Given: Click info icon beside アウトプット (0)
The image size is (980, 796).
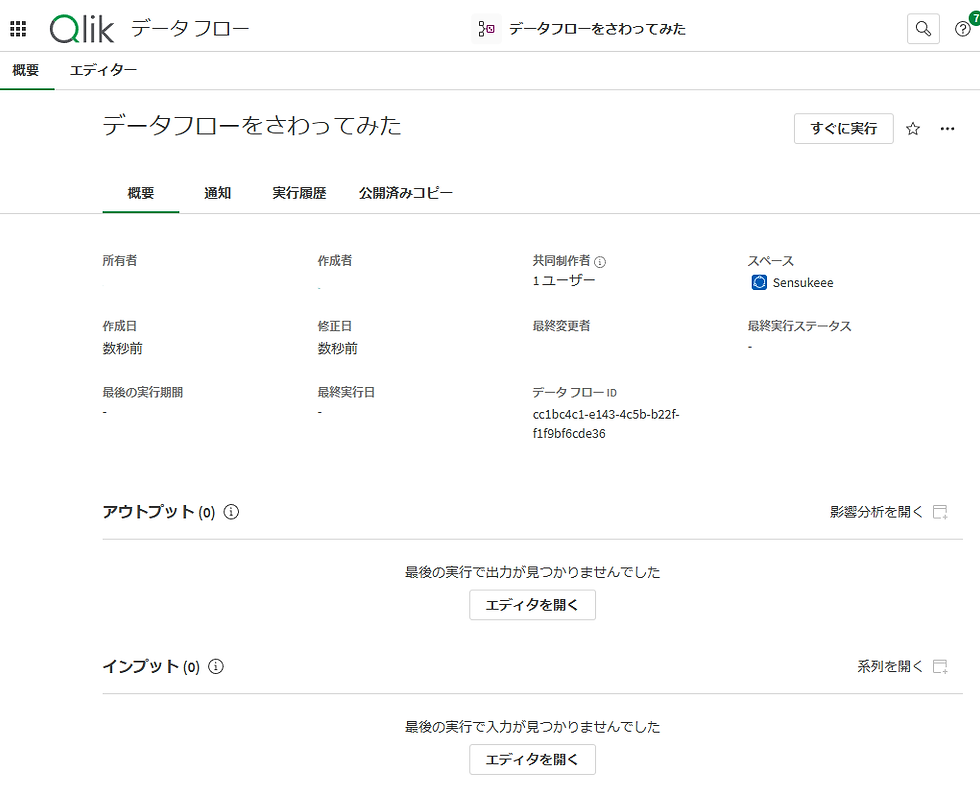Looking at the screenshot, I should (231, 512).
